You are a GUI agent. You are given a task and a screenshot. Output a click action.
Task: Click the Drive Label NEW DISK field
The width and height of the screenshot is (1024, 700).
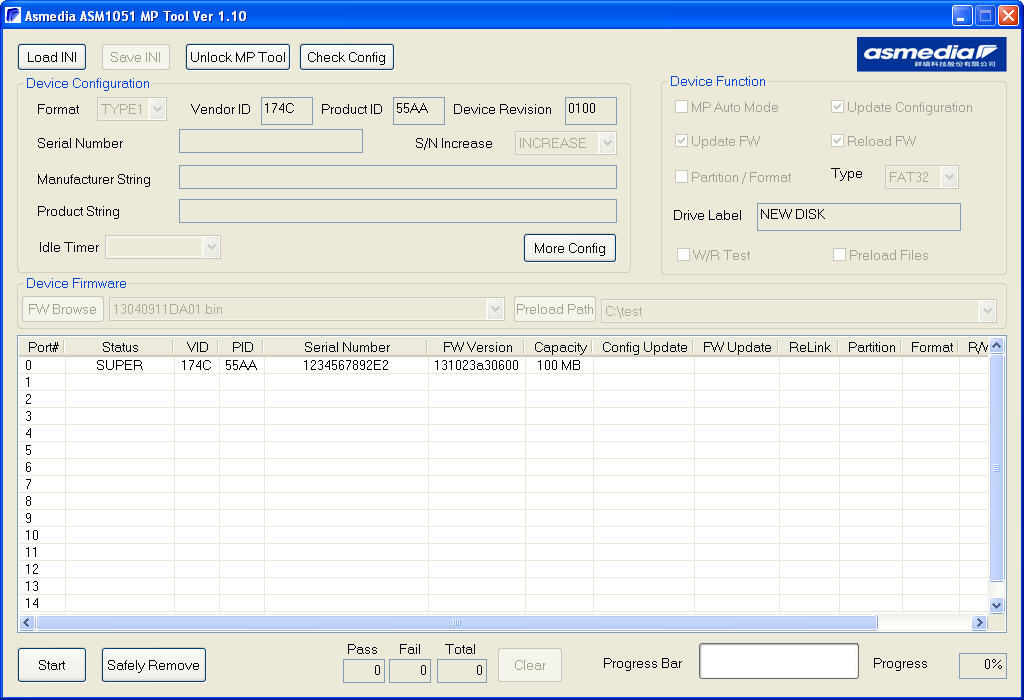point(859,217)
